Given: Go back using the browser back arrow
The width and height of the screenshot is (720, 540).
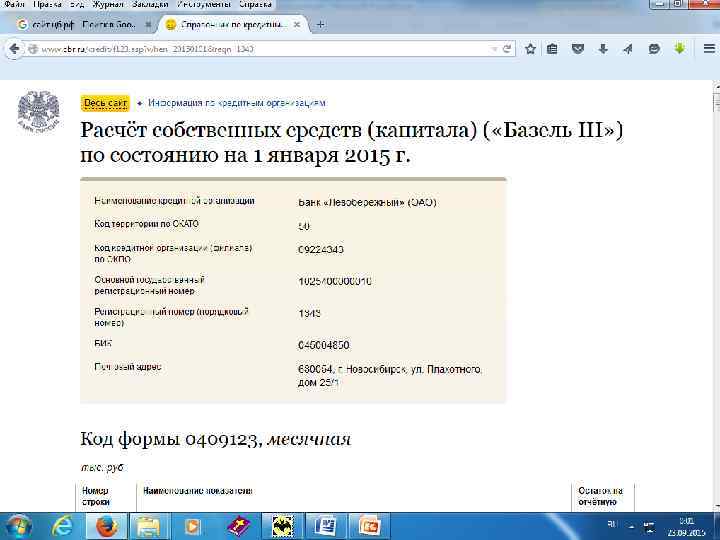Looking at the screenshot, I should (x=14, y=49).
